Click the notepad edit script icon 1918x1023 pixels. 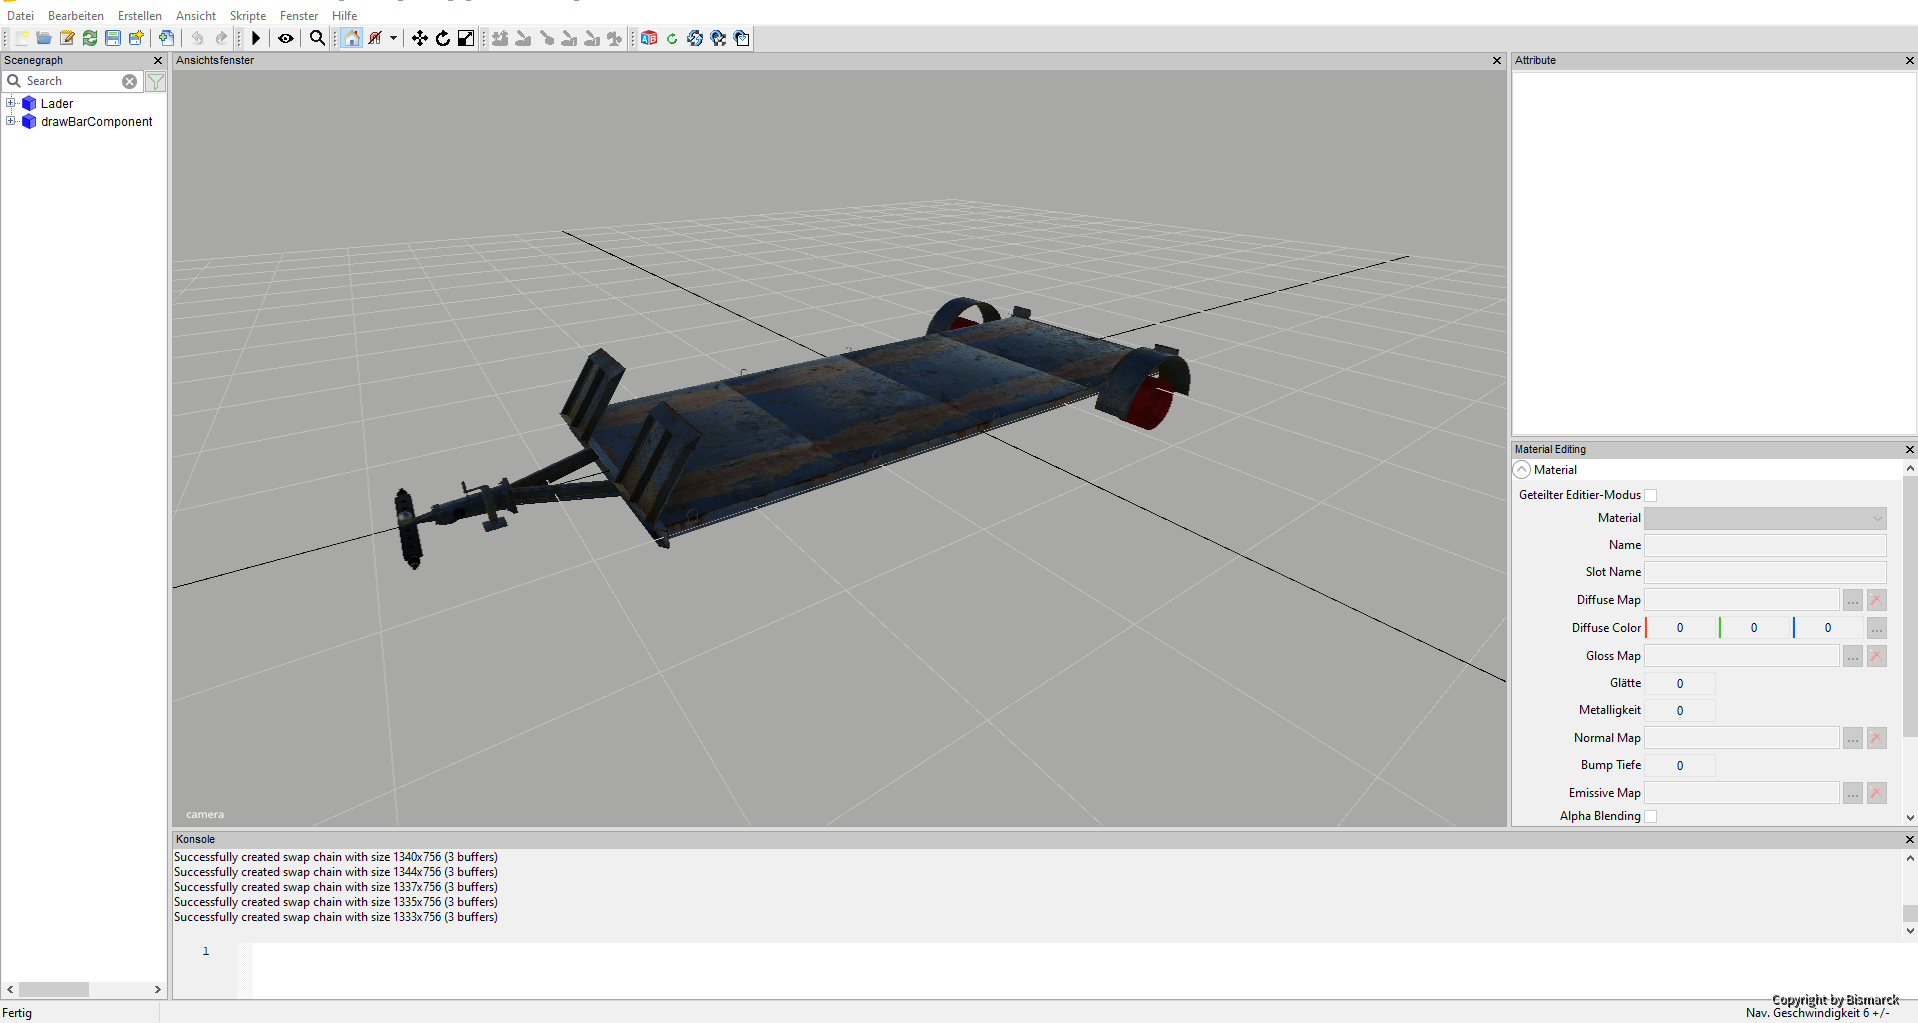click(67, 38)
